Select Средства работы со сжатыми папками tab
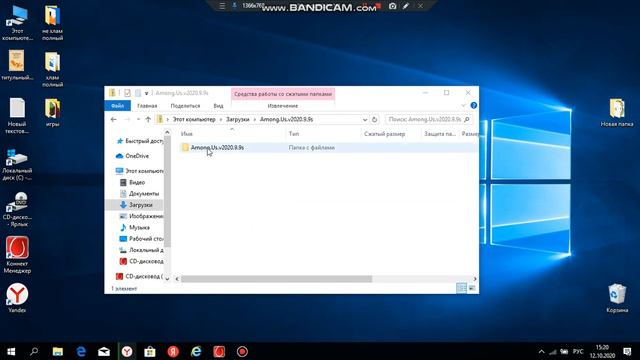Screen dimensions: 640x360 (x=283, y=94)
